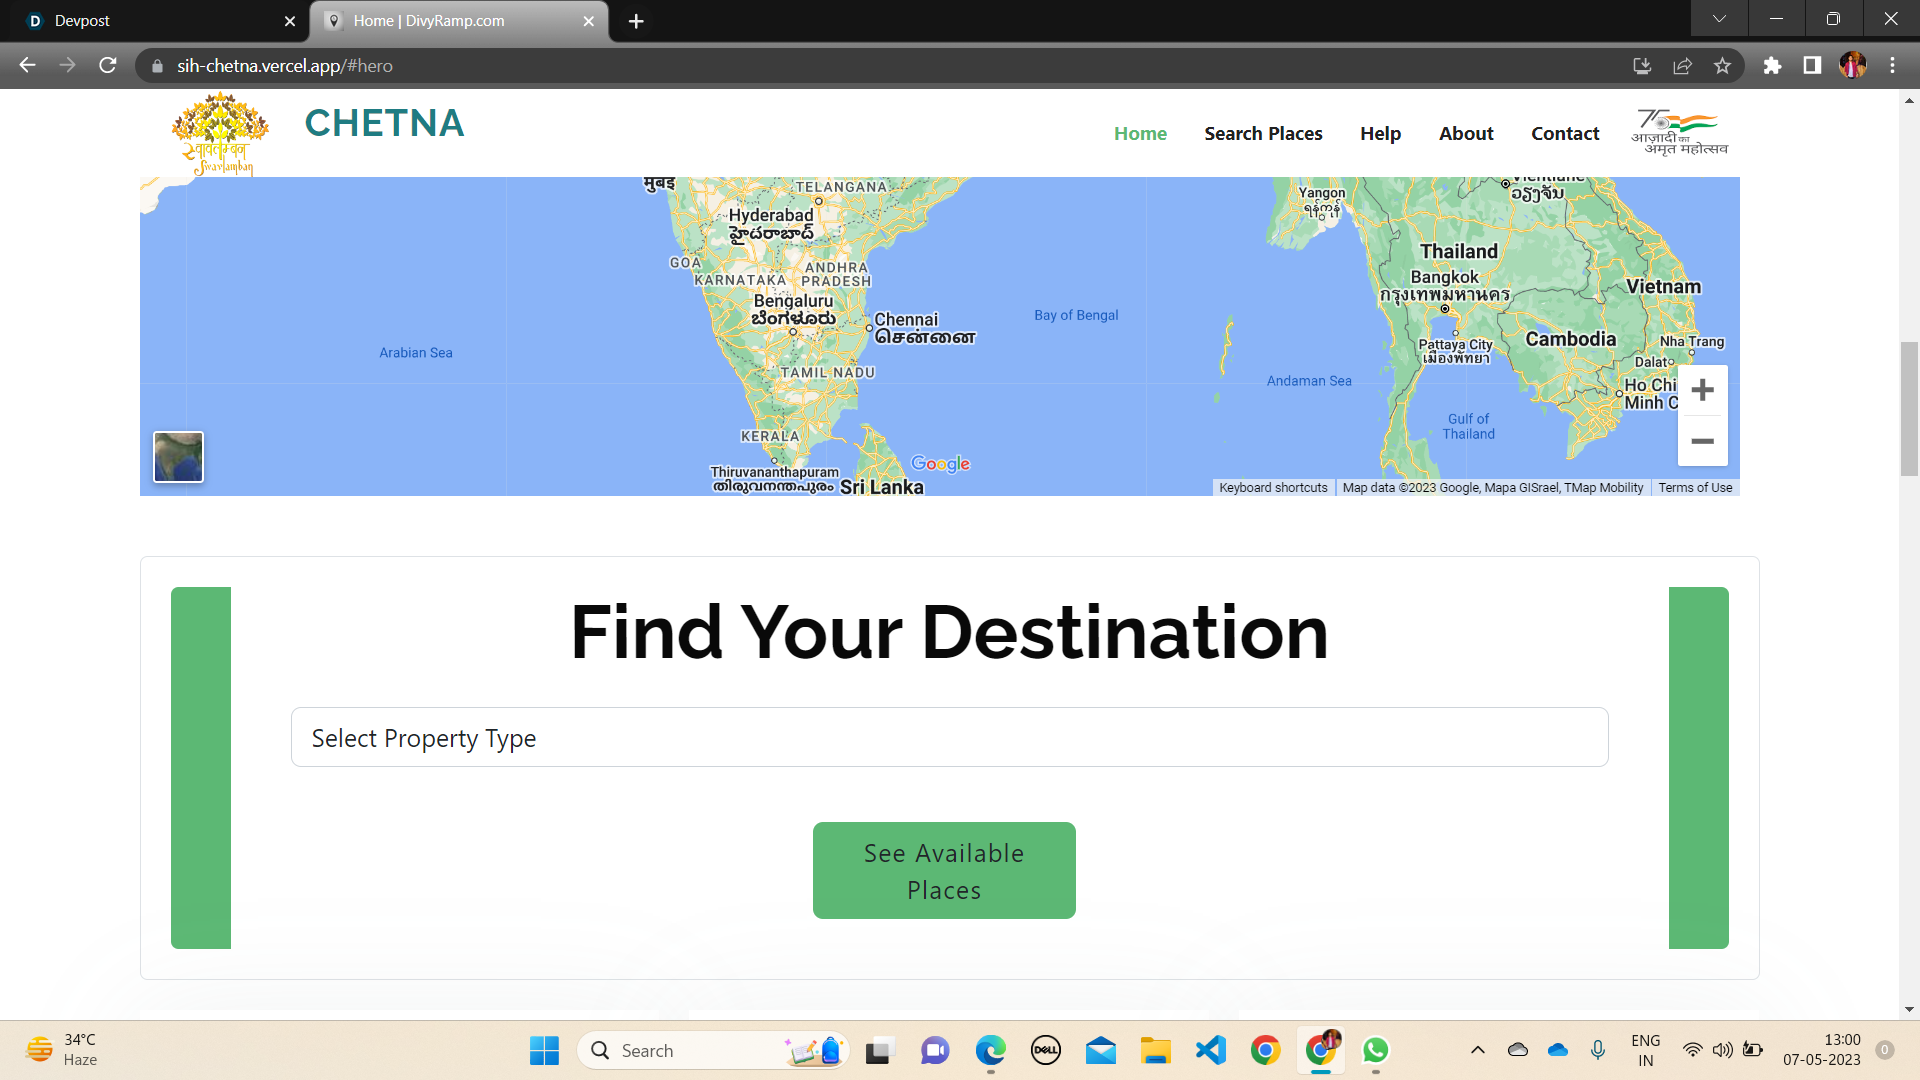Expand the tab search chevron
This screenshot has height=1080, width=1920.
tap(1719, 19)
